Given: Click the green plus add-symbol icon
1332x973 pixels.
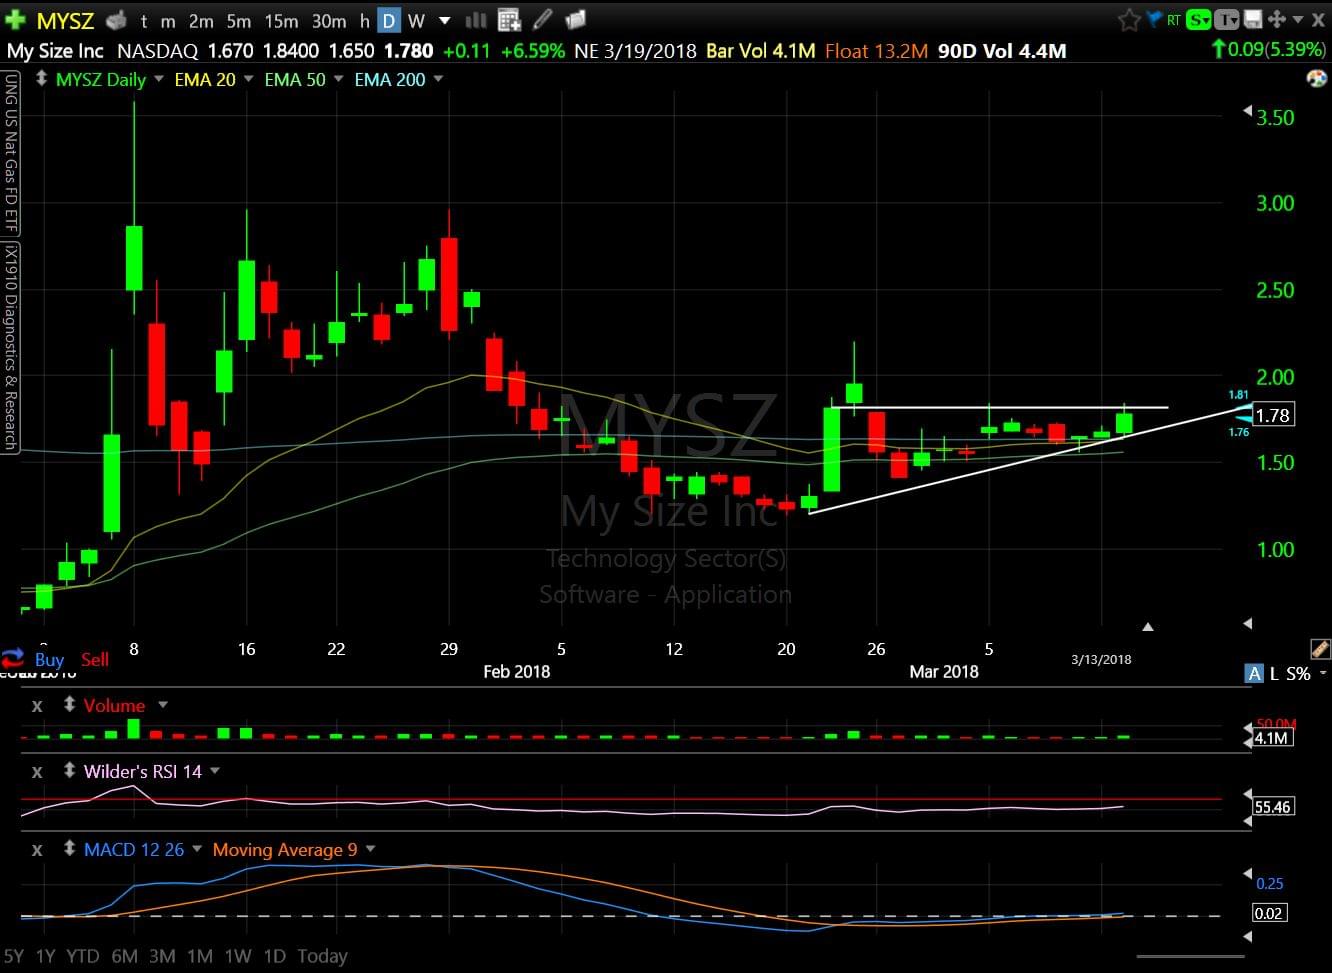Looking at the screenshot, I should click(x=15, y=20).
